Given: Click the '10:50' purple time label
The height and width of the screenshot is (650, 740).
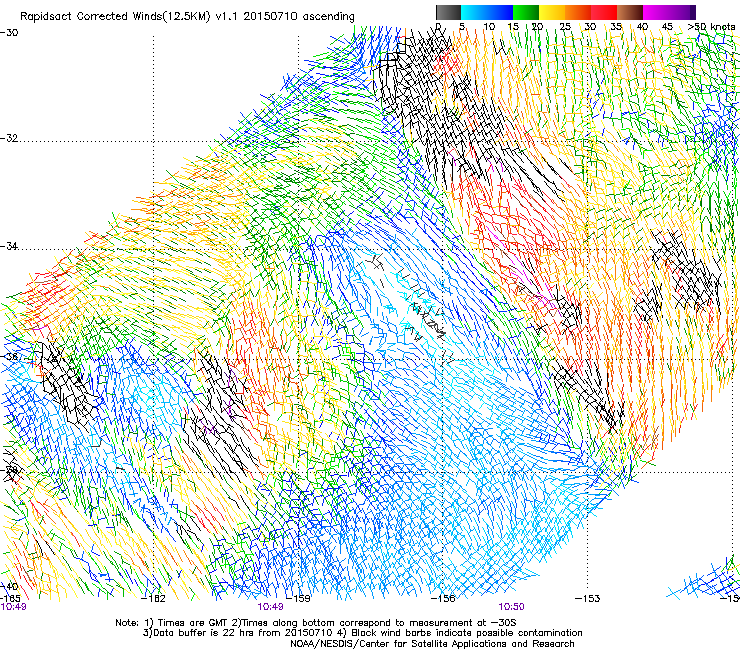Looking at the screenshot, I should pyautogui.click(x=512, y=607).
